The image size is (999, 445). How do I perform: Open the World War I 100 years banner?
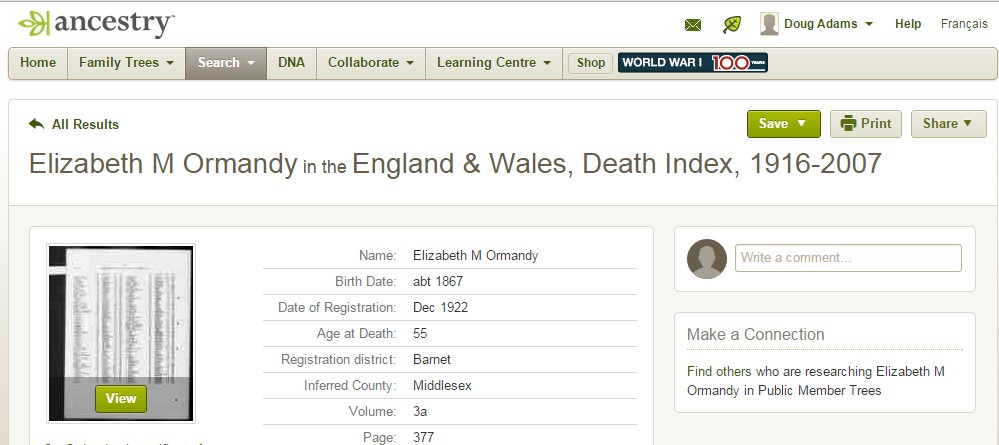[x=693, y=62]
